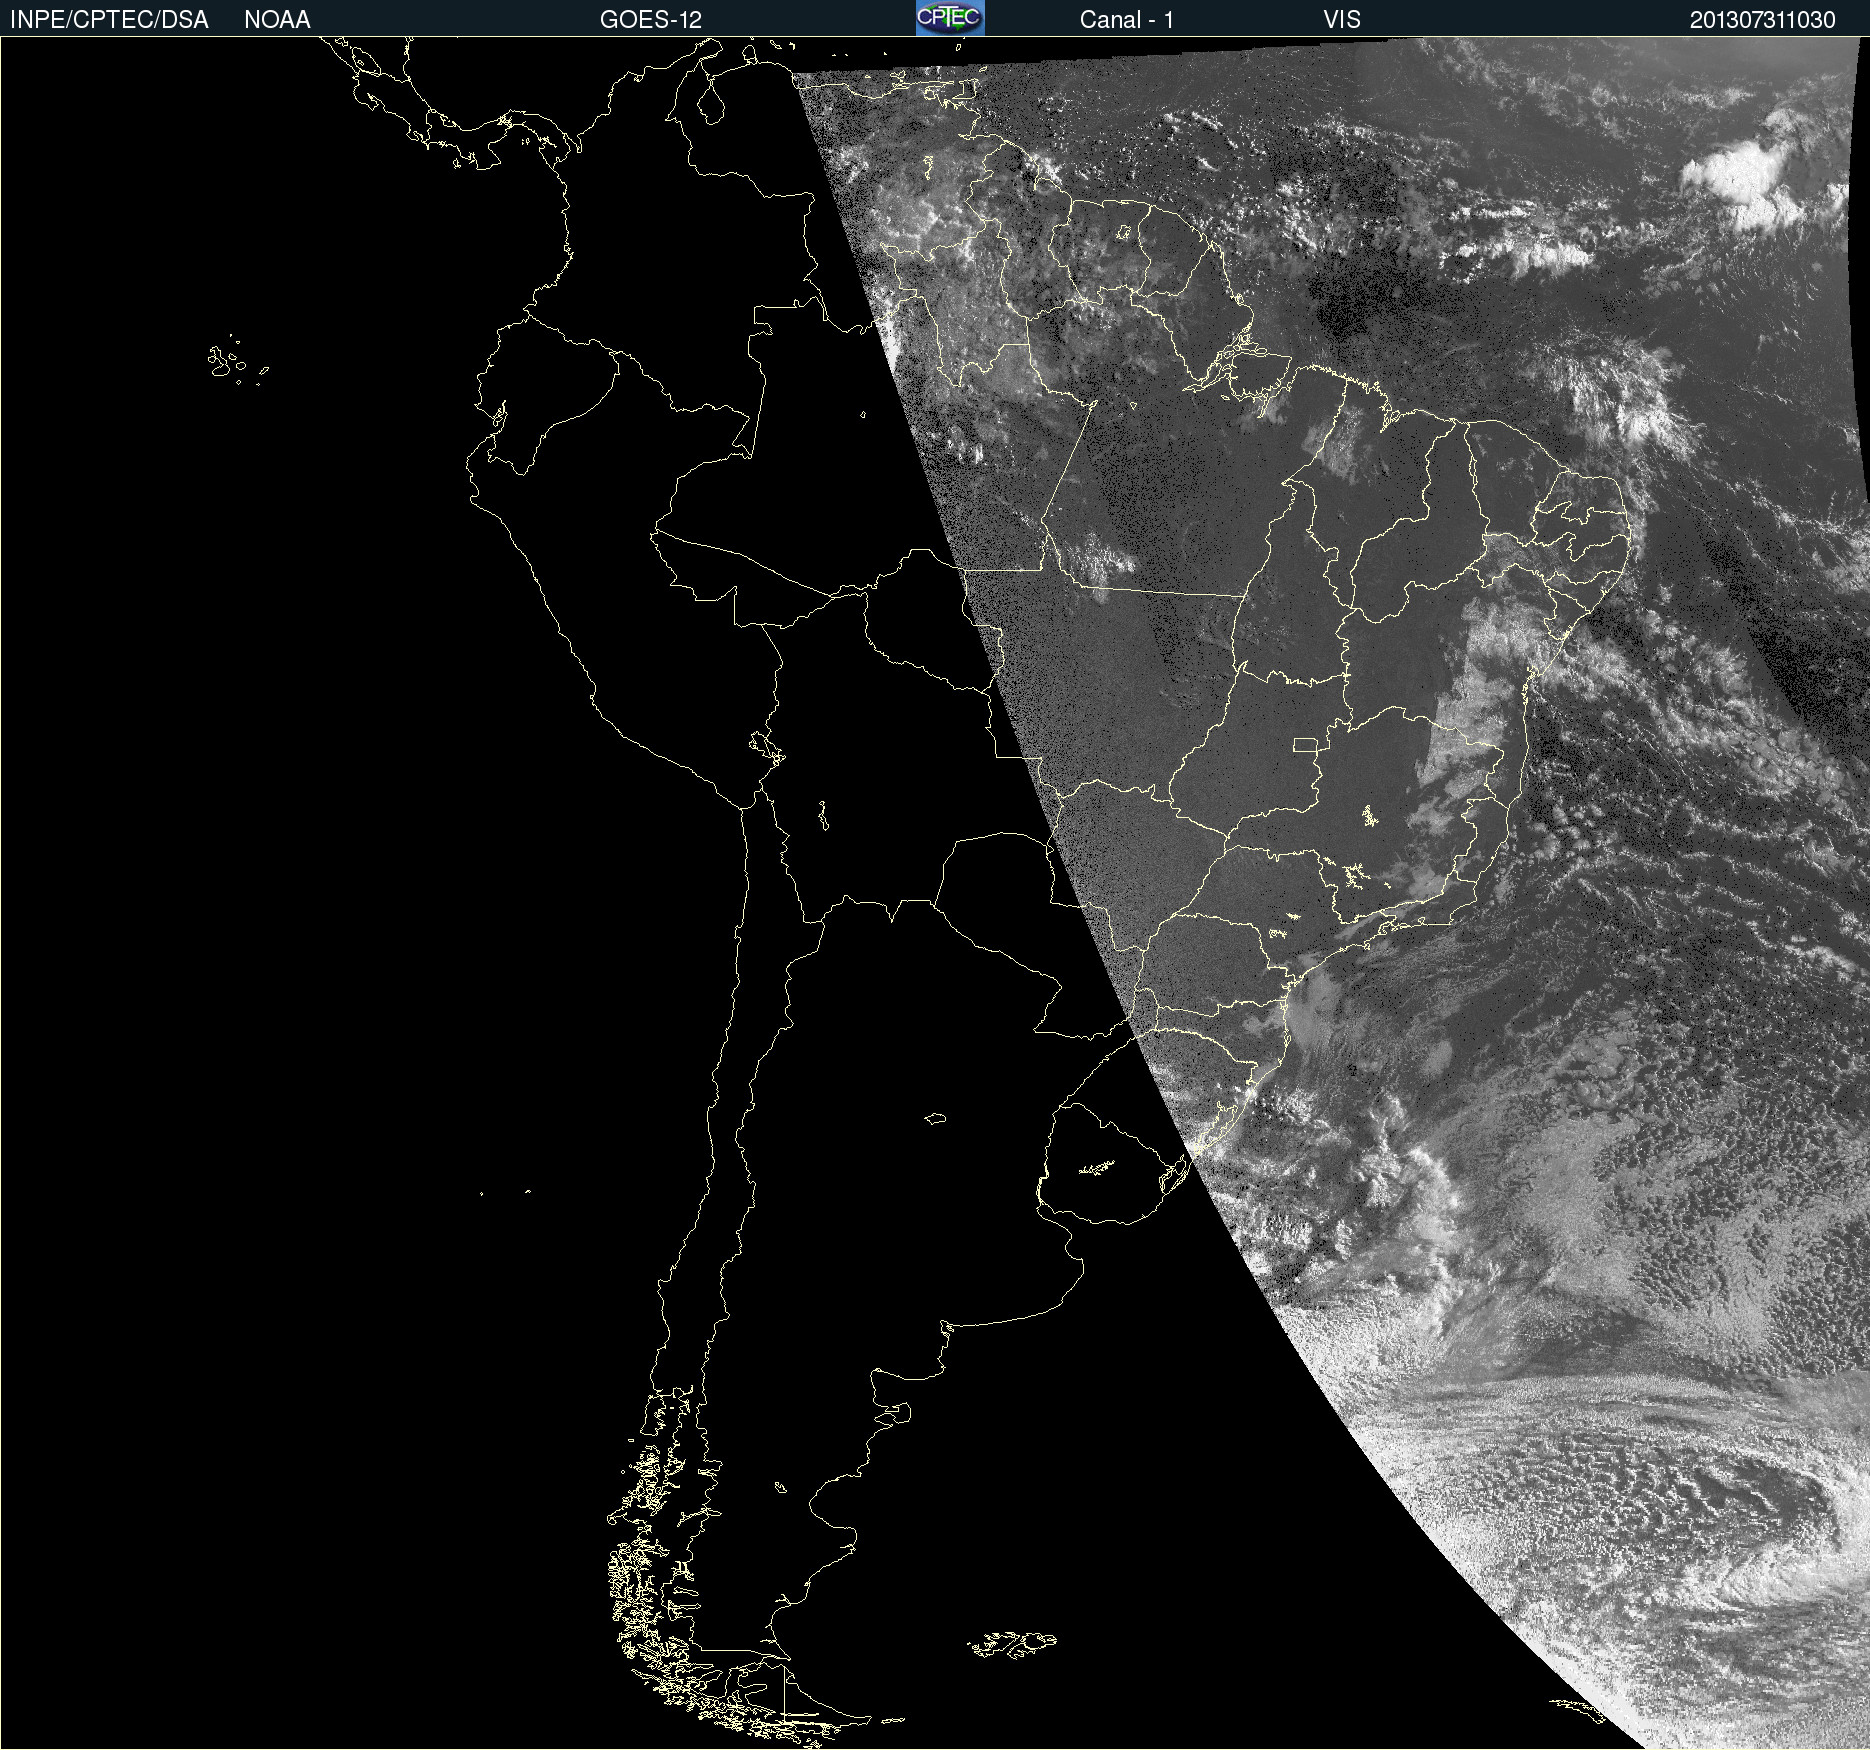Click the GOES-12 satellite label
This screenshot has width=1870, height=1750.
[x=651, y=20]
